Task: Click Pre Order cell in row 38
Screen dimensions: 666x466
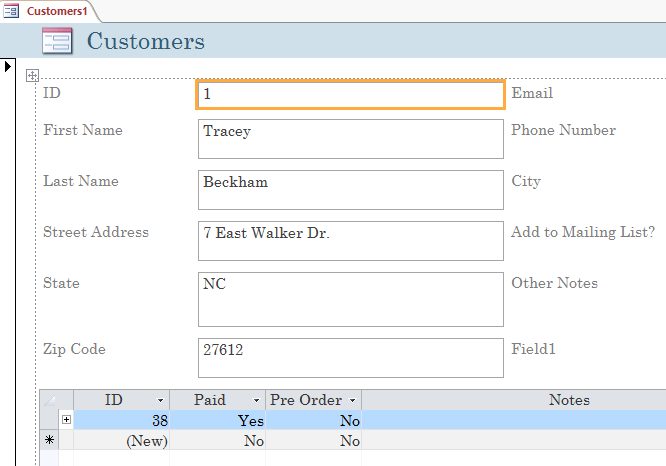Action: pyautogui.click(x=313, y=420)
